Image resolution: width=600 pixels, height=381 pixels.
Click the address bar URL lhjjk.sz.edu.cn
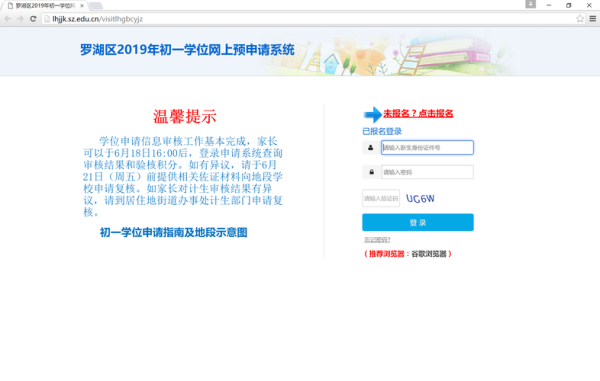point(98,19)
